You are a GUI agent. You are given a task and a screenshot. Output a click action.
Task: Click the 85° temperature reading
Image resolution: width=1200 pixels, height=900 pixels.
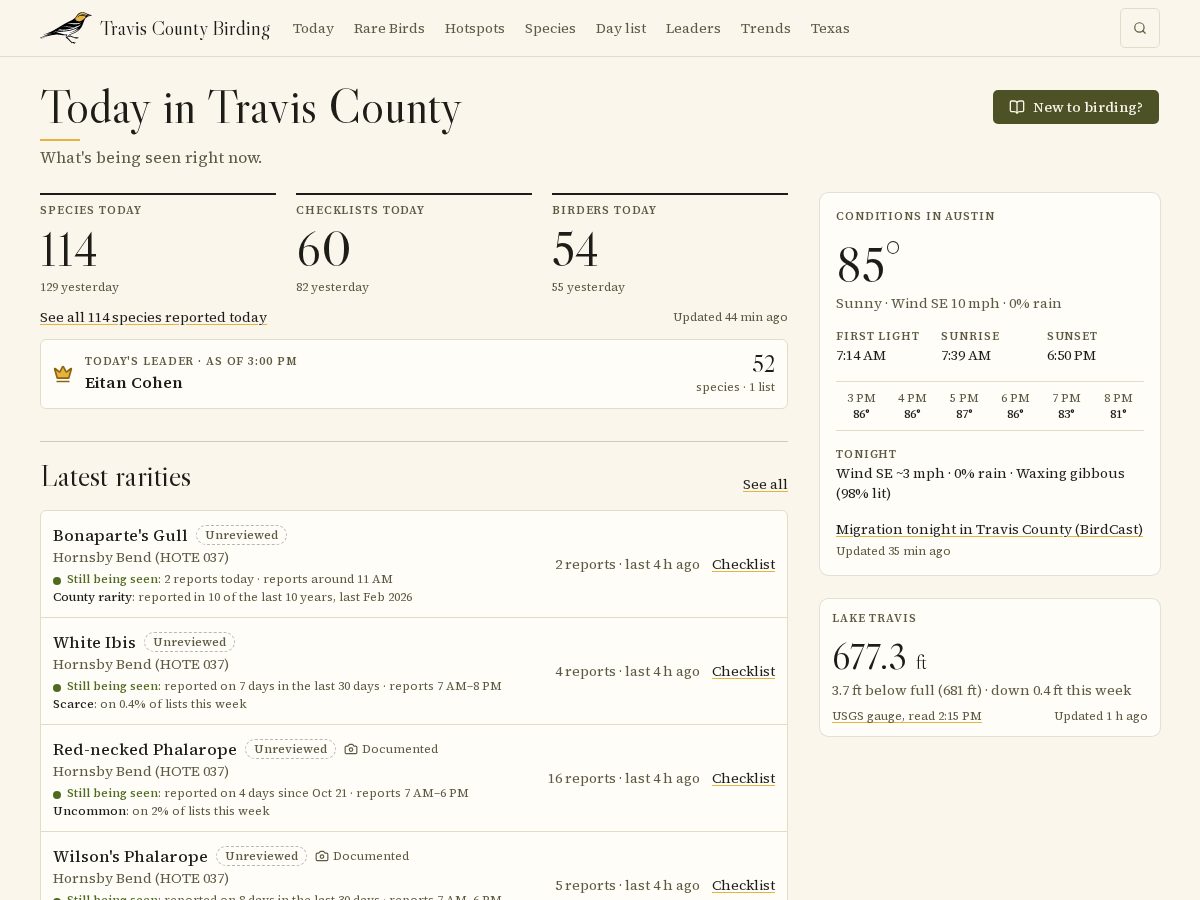(868, 264)
